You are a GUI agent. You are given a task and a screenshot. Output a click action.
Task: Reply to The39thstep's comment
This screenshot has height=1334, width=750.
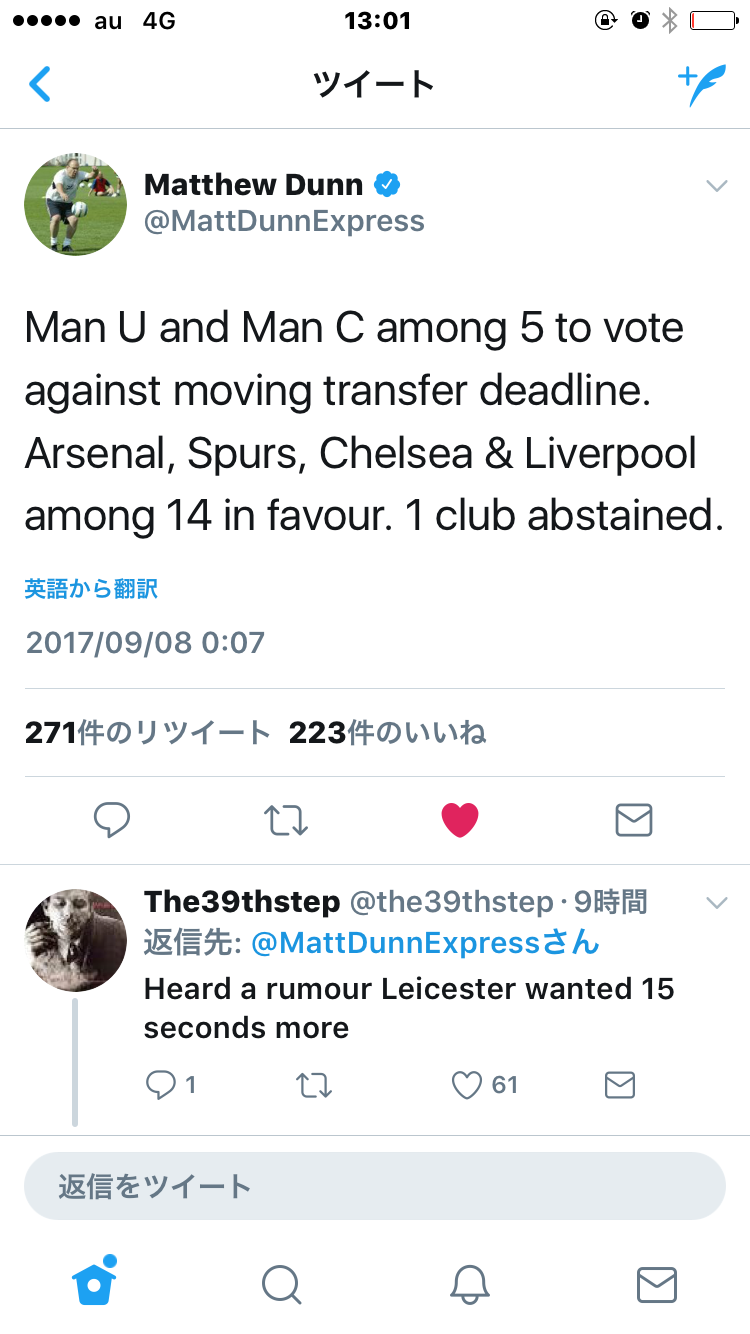[161, 1085]
